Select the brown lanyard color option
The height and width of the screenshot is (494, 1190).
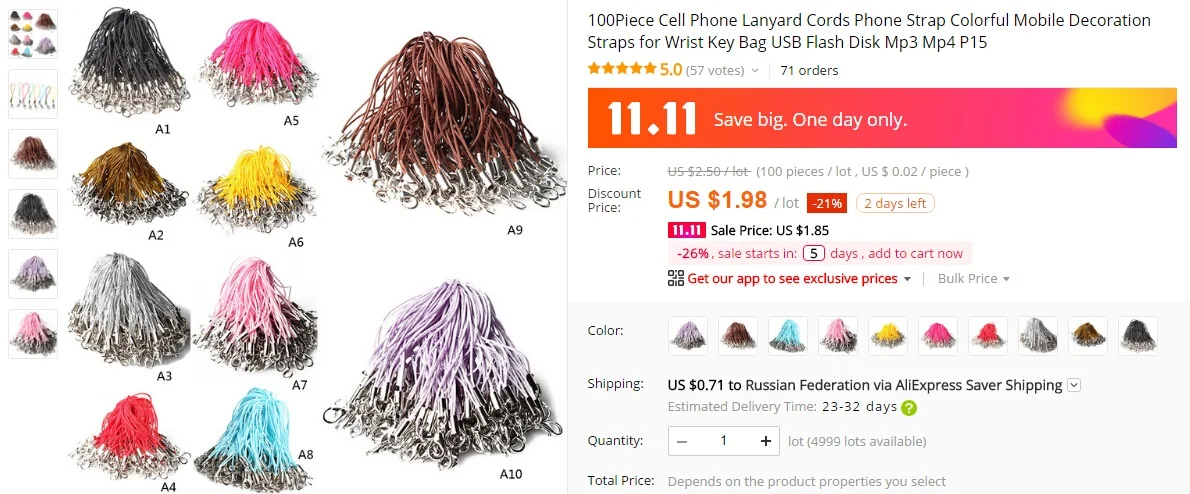[738, 336]
